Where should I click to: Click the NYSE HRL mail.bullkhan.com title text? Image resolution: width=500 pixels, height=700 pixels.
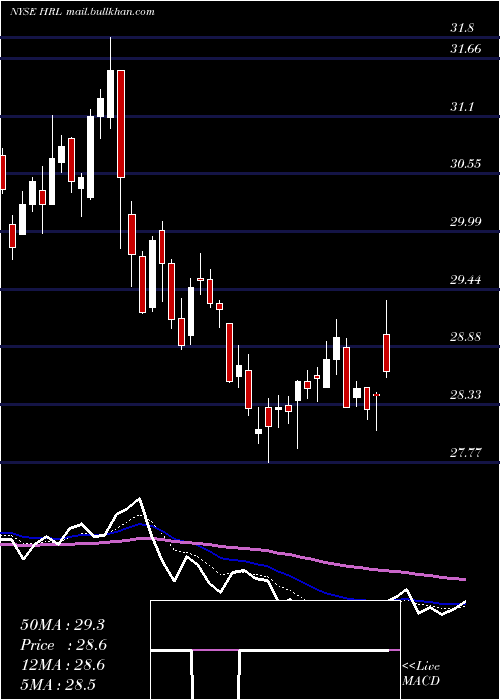(82, 12)
